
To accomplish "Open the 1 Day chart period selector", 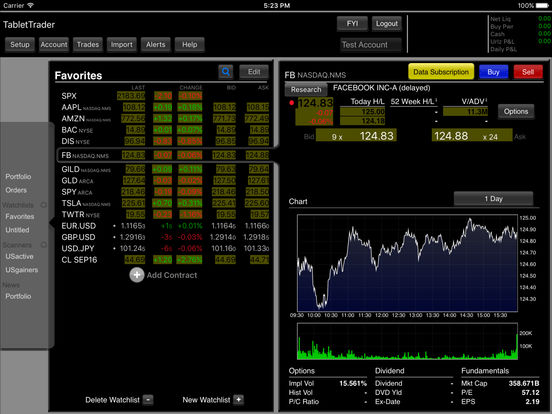I will point(493,199).
